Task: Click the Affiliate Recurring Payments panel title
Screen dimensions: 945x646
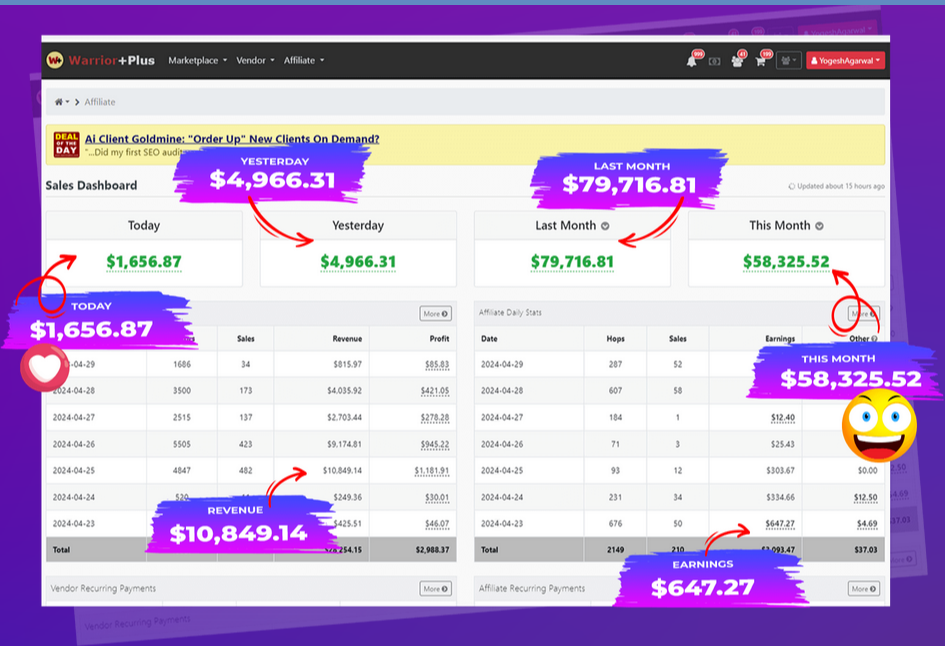Action: 532,589
